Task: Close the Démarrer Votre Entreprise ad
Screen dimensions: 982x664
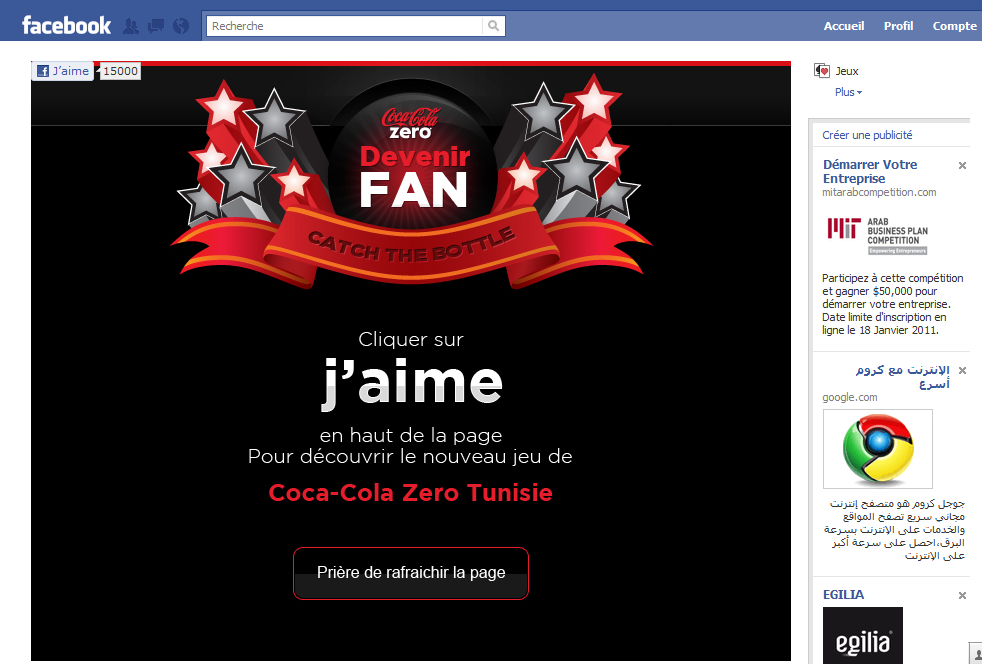Action: click(962, 165)
